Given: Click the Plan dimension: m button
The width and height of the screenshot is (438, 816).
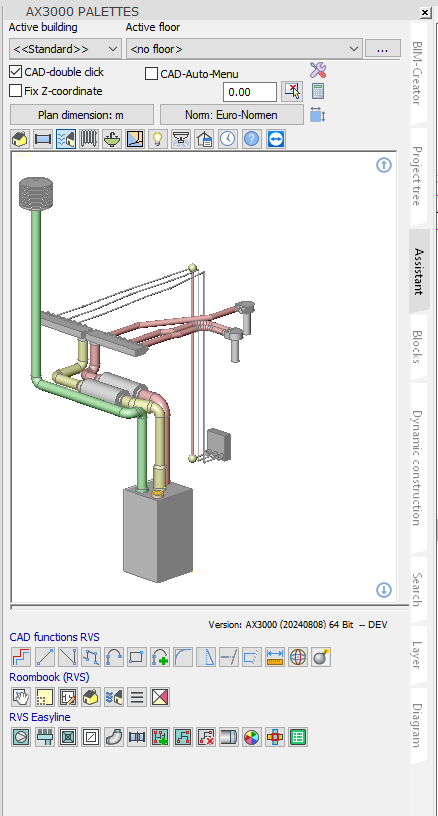Looking at the screenshot, I should pos(82,115).
